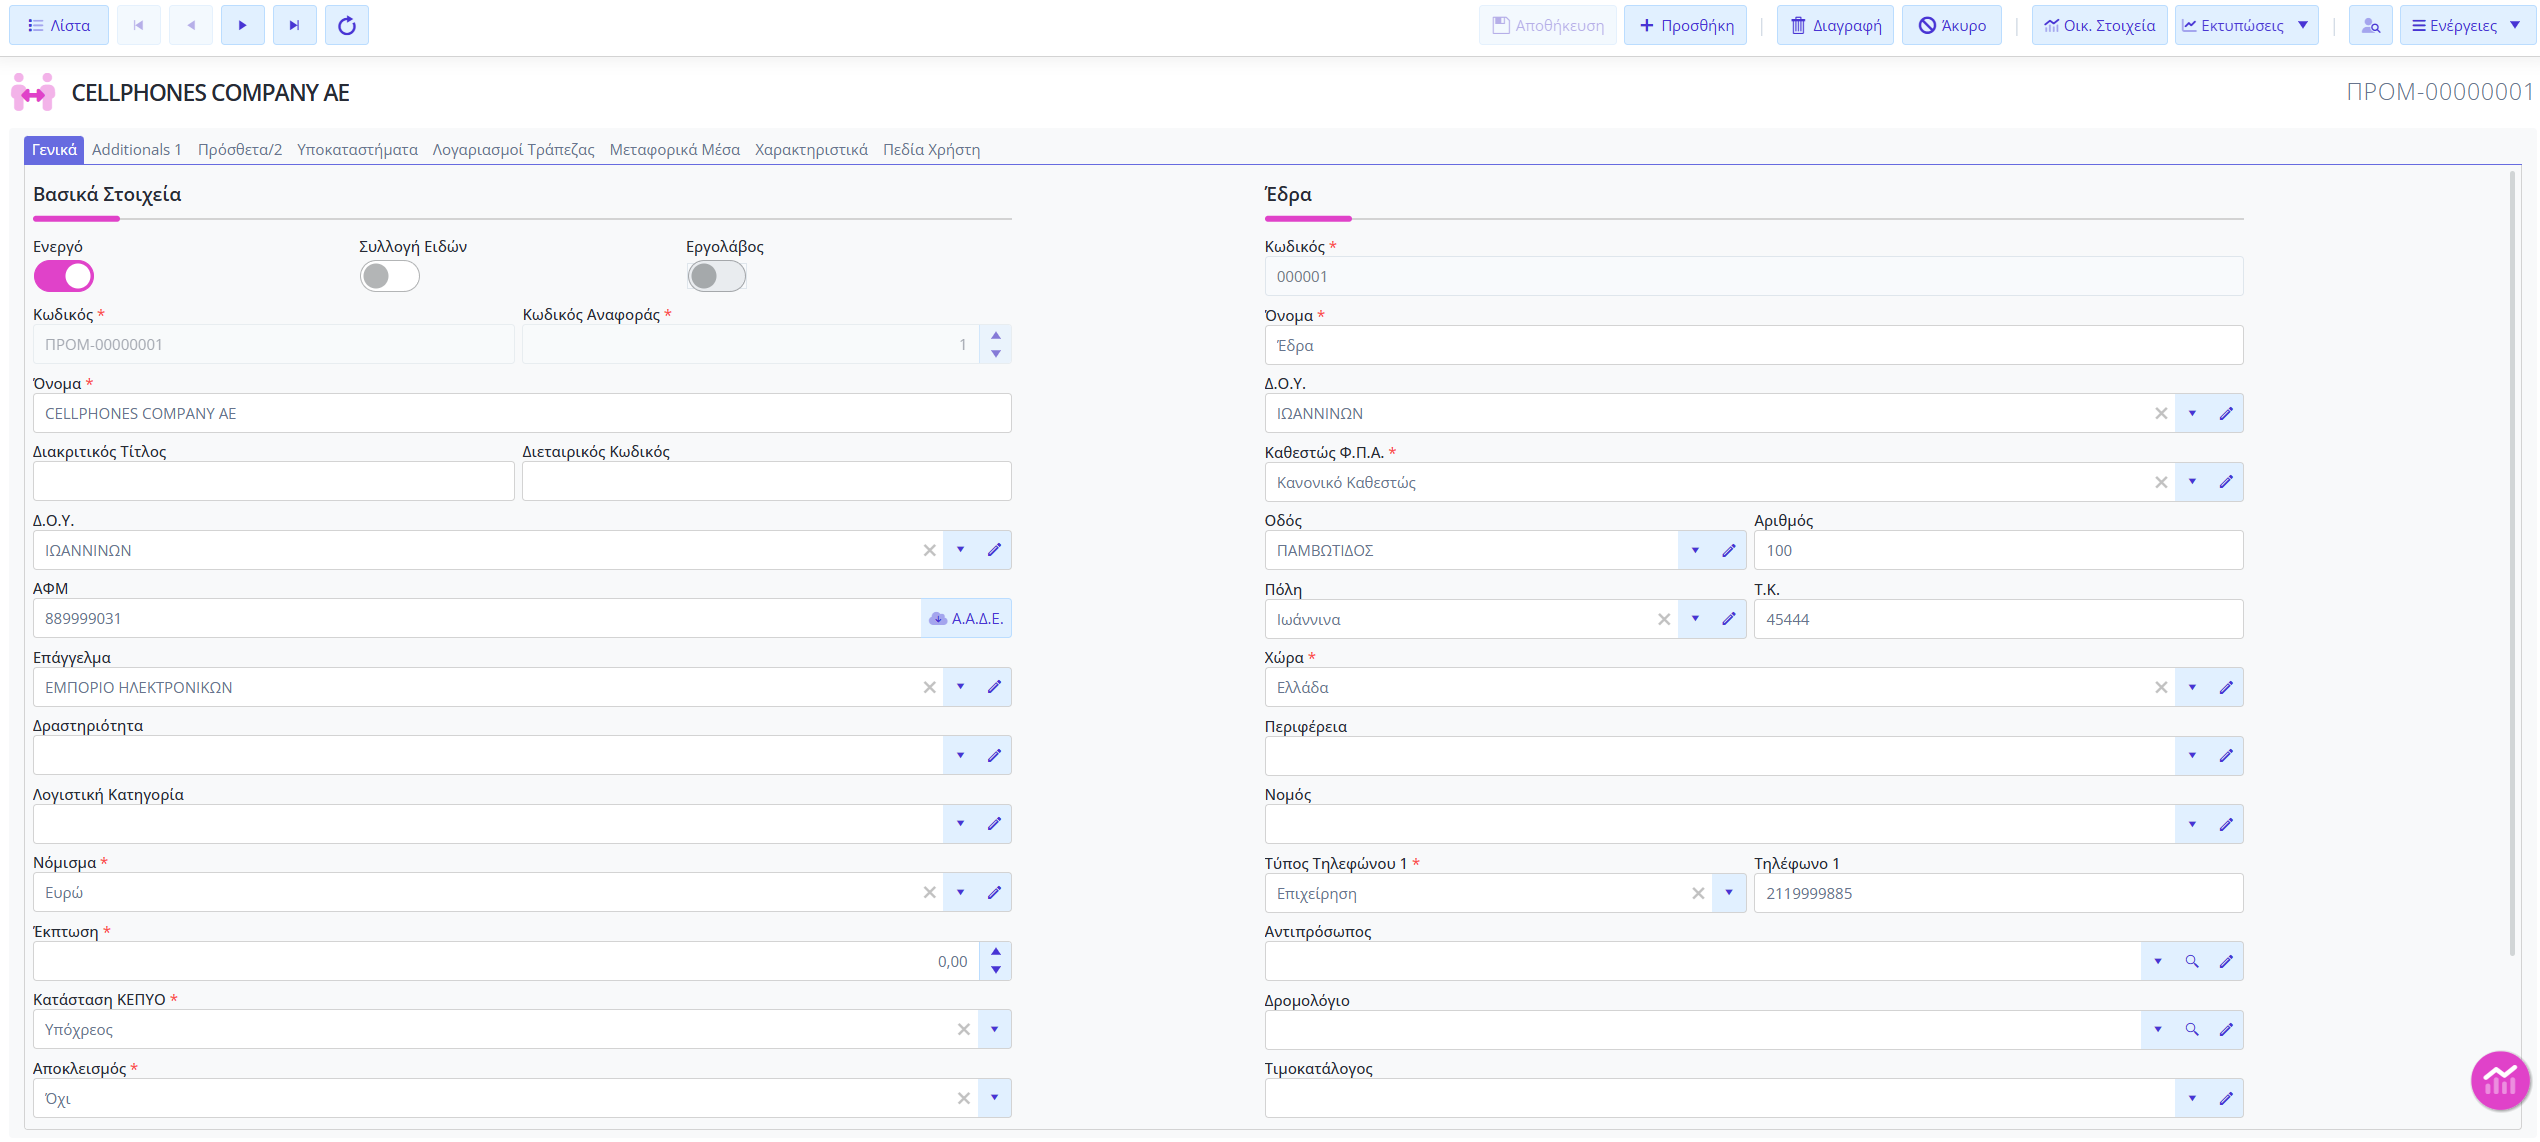Open the user search icon in toolbar
Screen dimensions: 2540x1142
tap(2371, 25)
